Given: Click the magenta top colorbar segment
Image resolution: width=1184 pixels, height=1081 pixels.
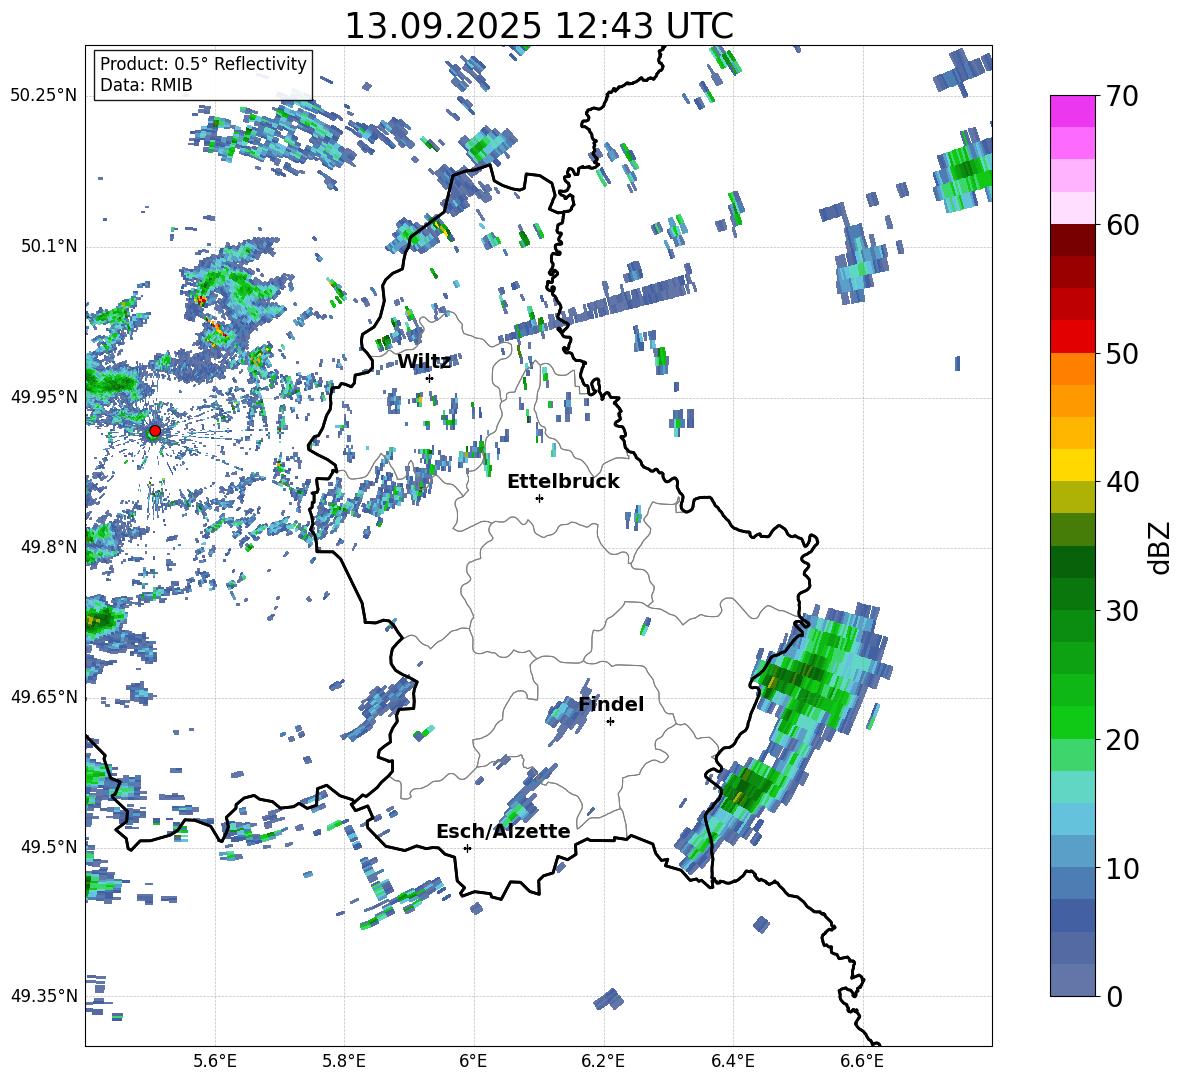Looking at the screenshot, I should (1072, 111).
